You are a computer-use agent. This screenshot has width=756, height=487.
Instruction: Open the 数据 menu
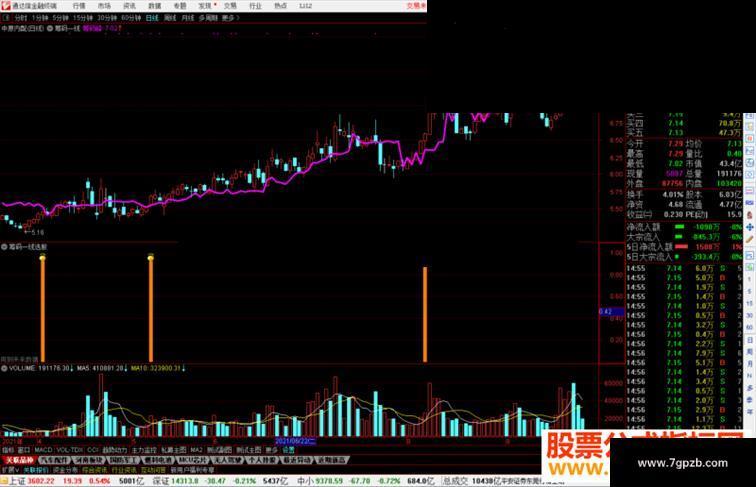(x=155, y=6)
